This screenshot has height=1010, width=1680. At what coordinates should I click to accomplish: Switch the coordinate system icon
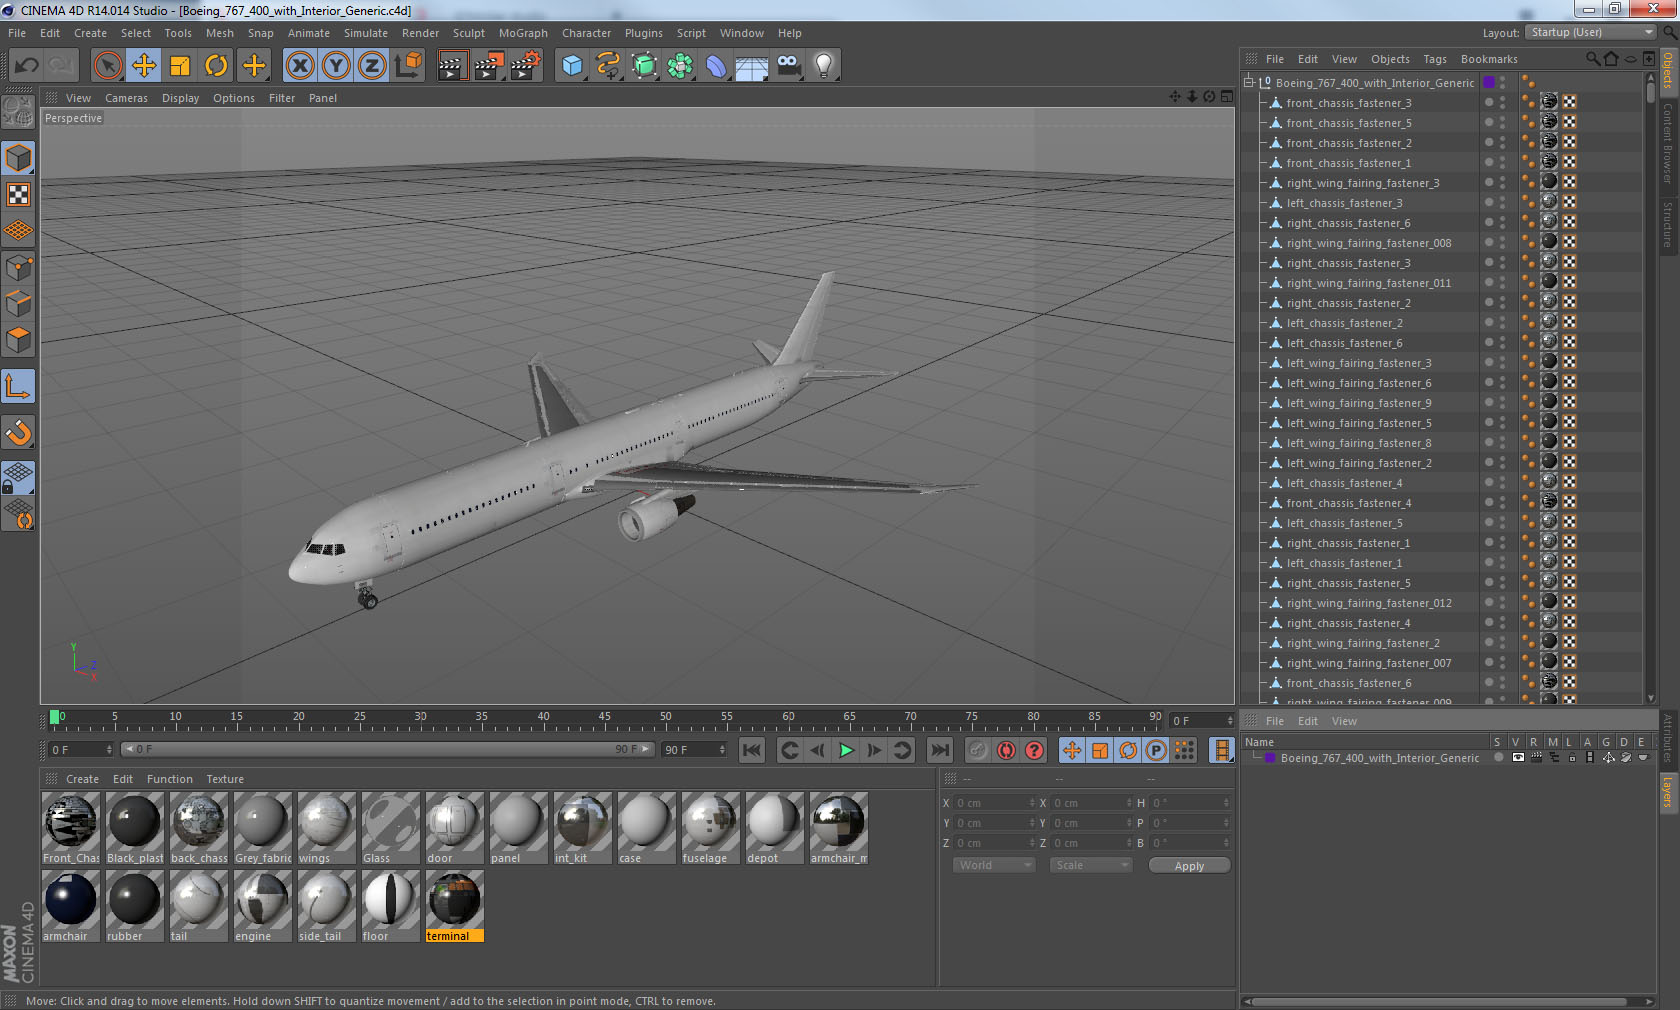(x=408, y=66)
